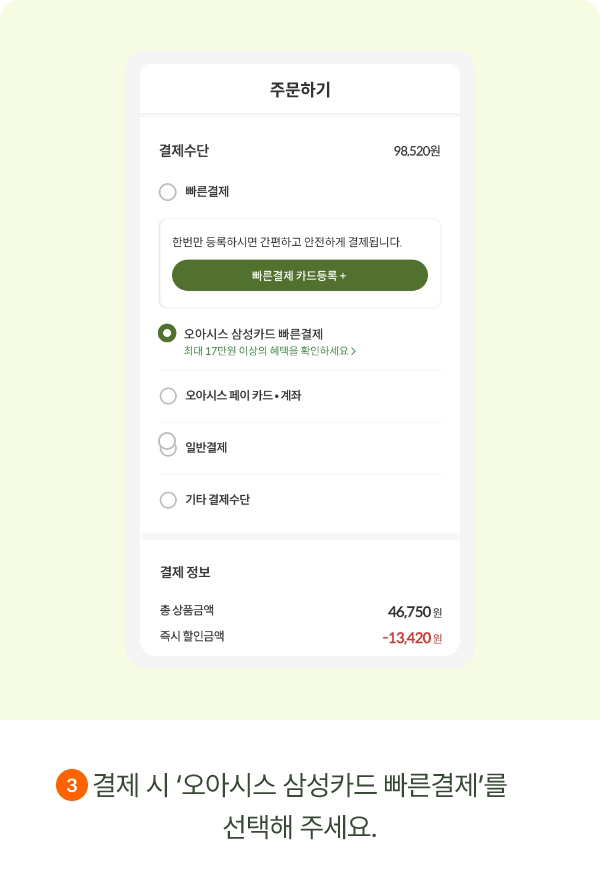Image resolution: width=600 pixels, height=890 pixels.
Task: Pick the 일반결제 radio option
Action: tap(168, 446)
